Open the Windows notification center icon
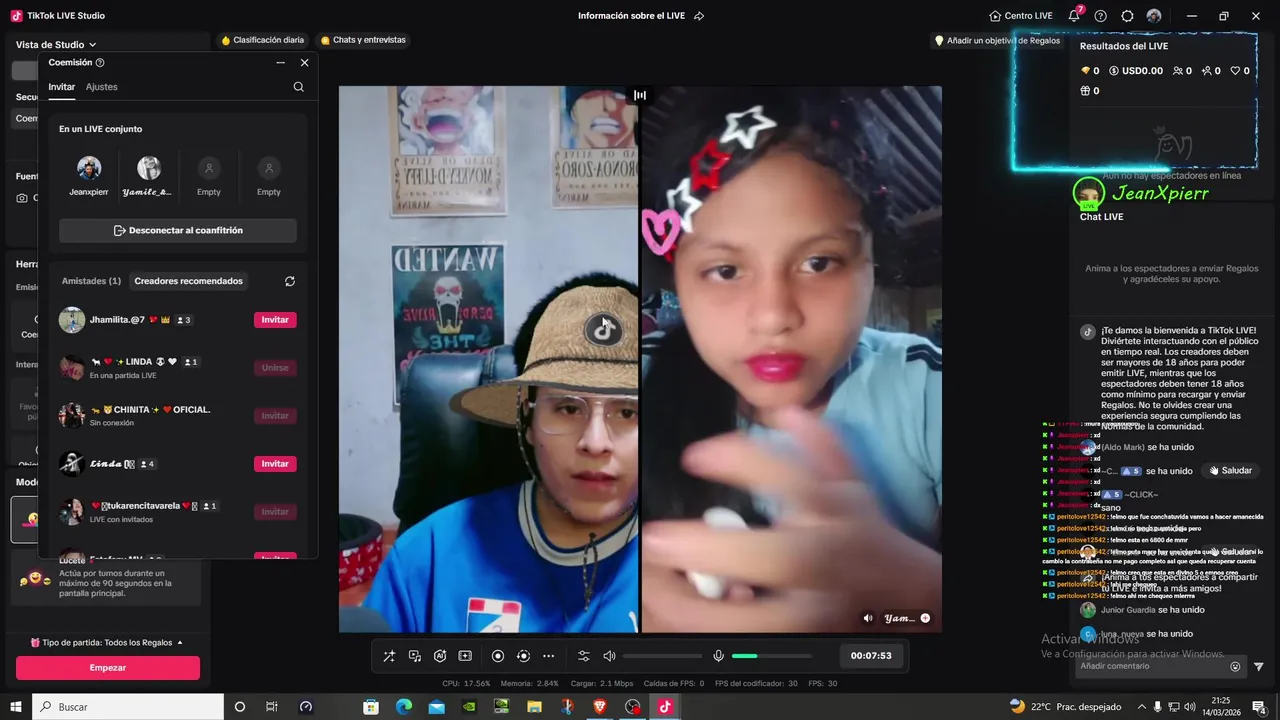This screenshot has height=720, width=1280. [1259, 707]
